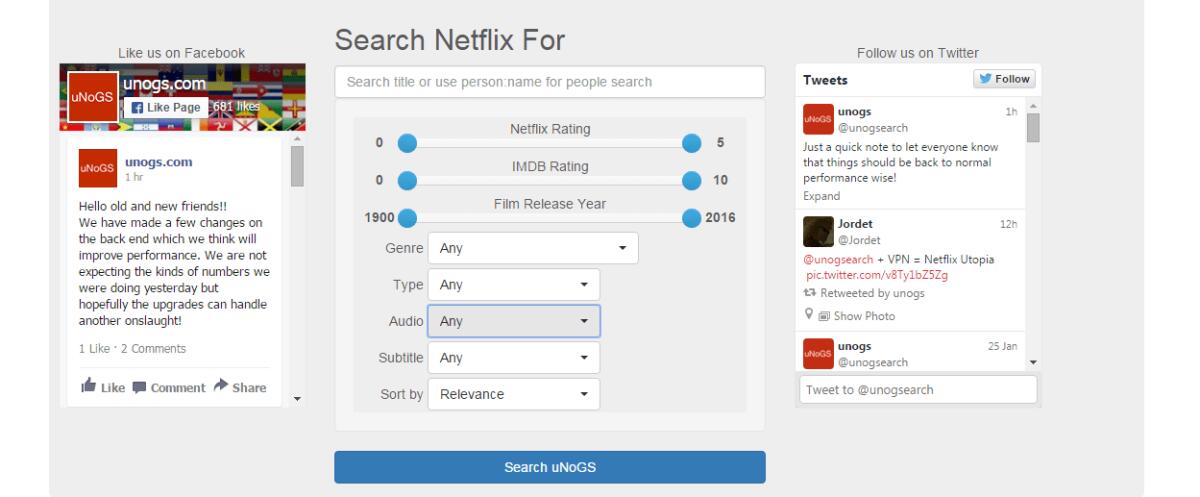Focus the Search title input field
Image resolution: width=1200 pixels, height=497 pixels.
click(x=550, y=82)
